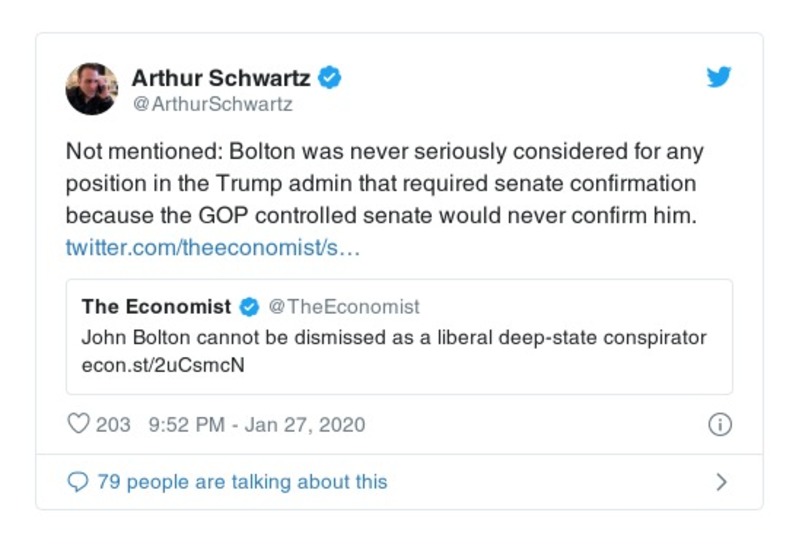
Task: Click "79 people are talking about this"
Action: click(x=241, y=482)
